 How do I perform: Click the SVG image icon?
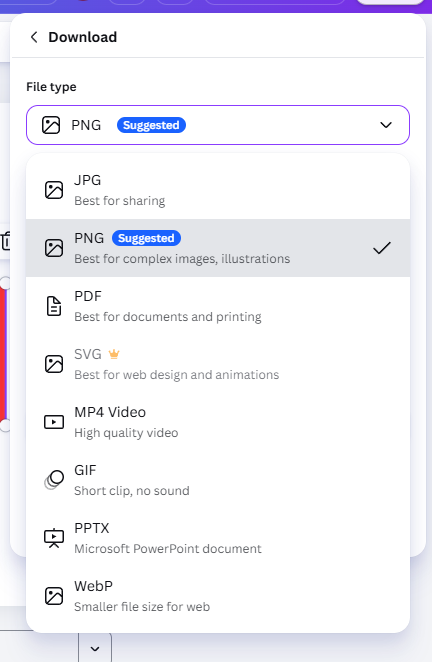54,364
